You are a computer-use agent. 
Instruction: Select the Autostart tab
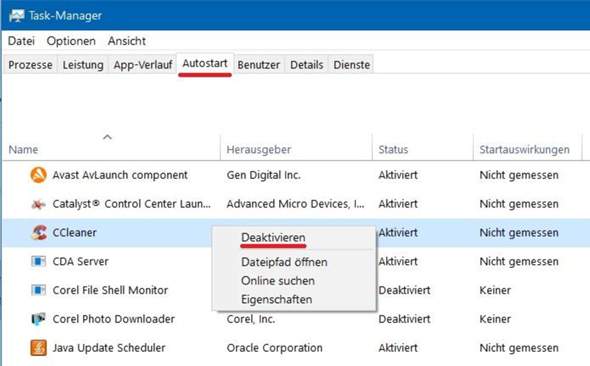point(205,64)
